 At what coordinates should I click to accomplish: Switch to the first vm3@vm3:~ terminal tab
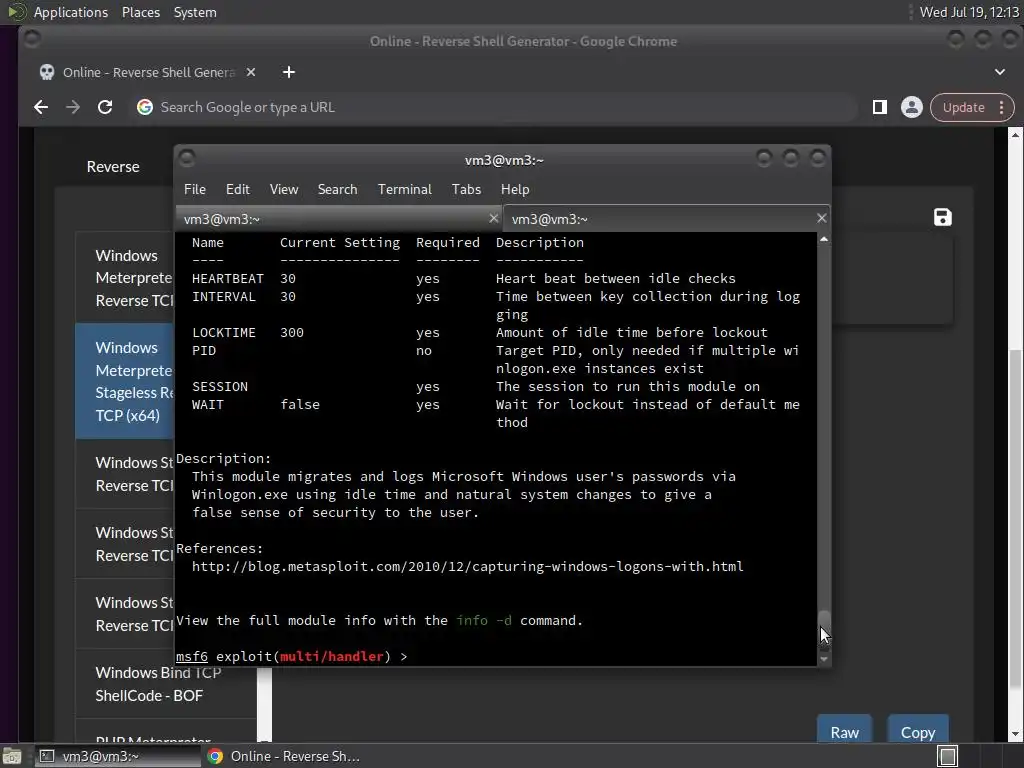click(332, 219)
